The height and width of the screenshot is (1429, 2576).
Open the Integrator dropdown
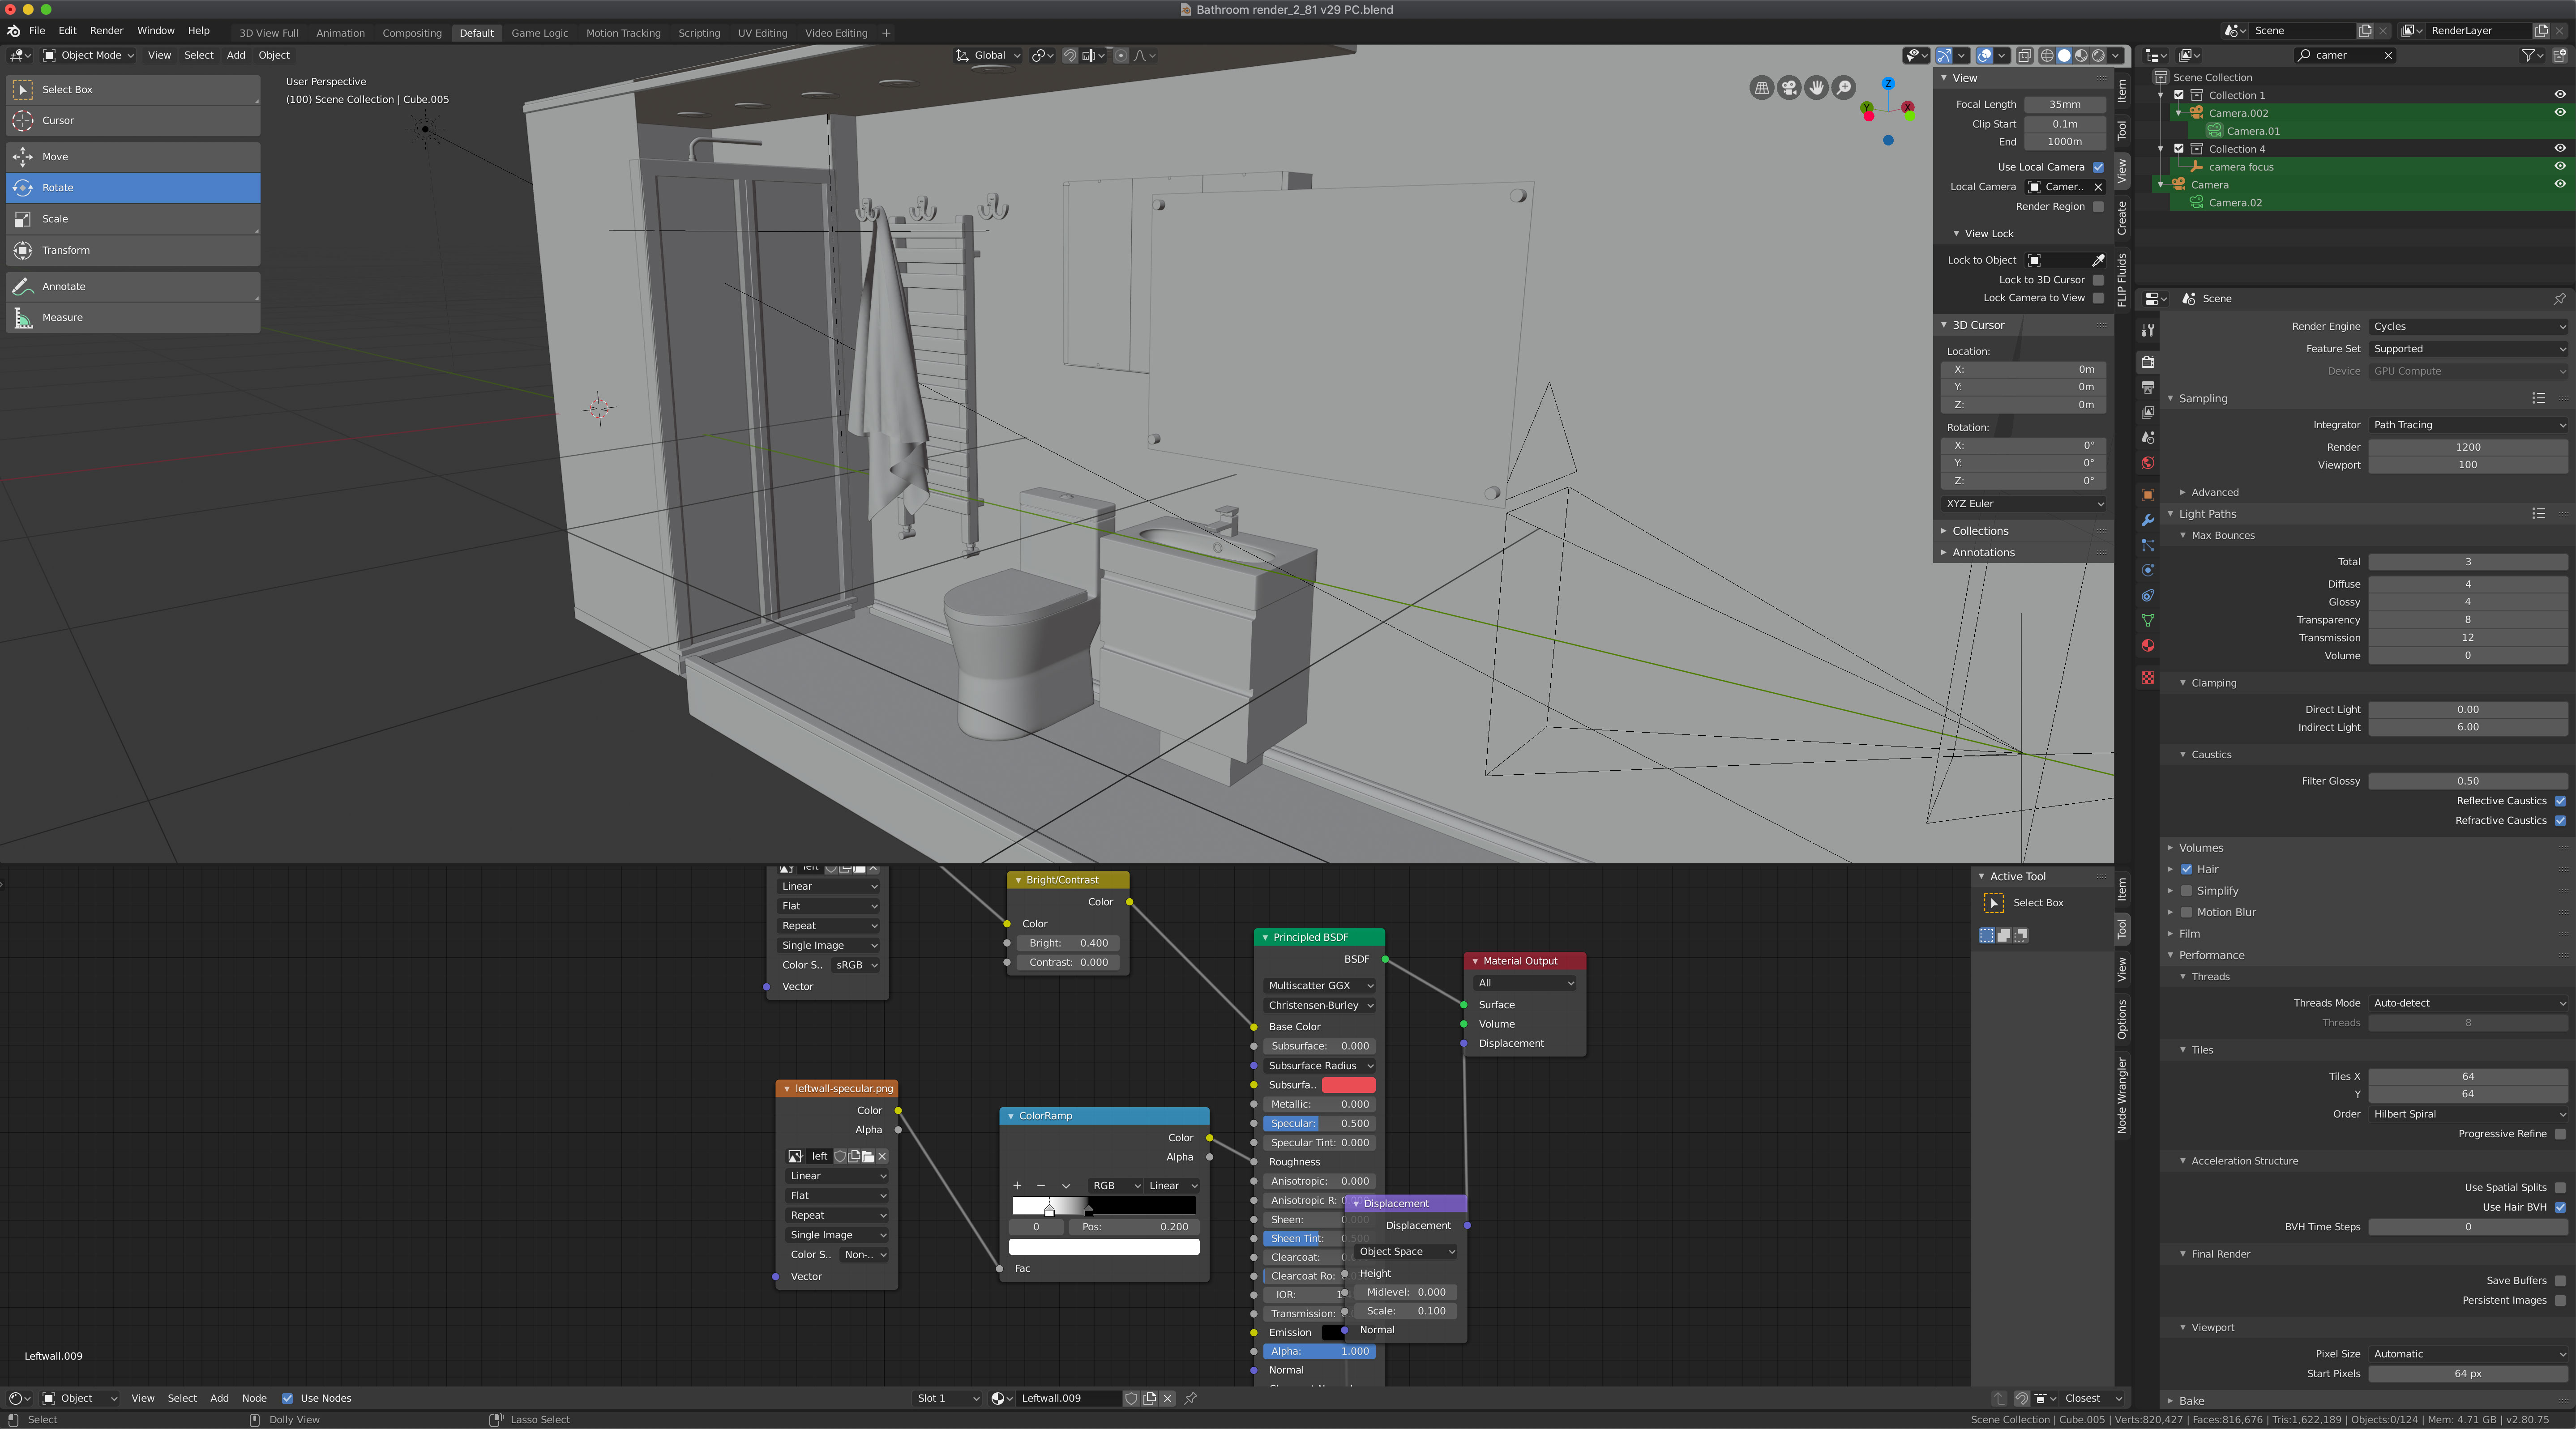(2468, 425)
